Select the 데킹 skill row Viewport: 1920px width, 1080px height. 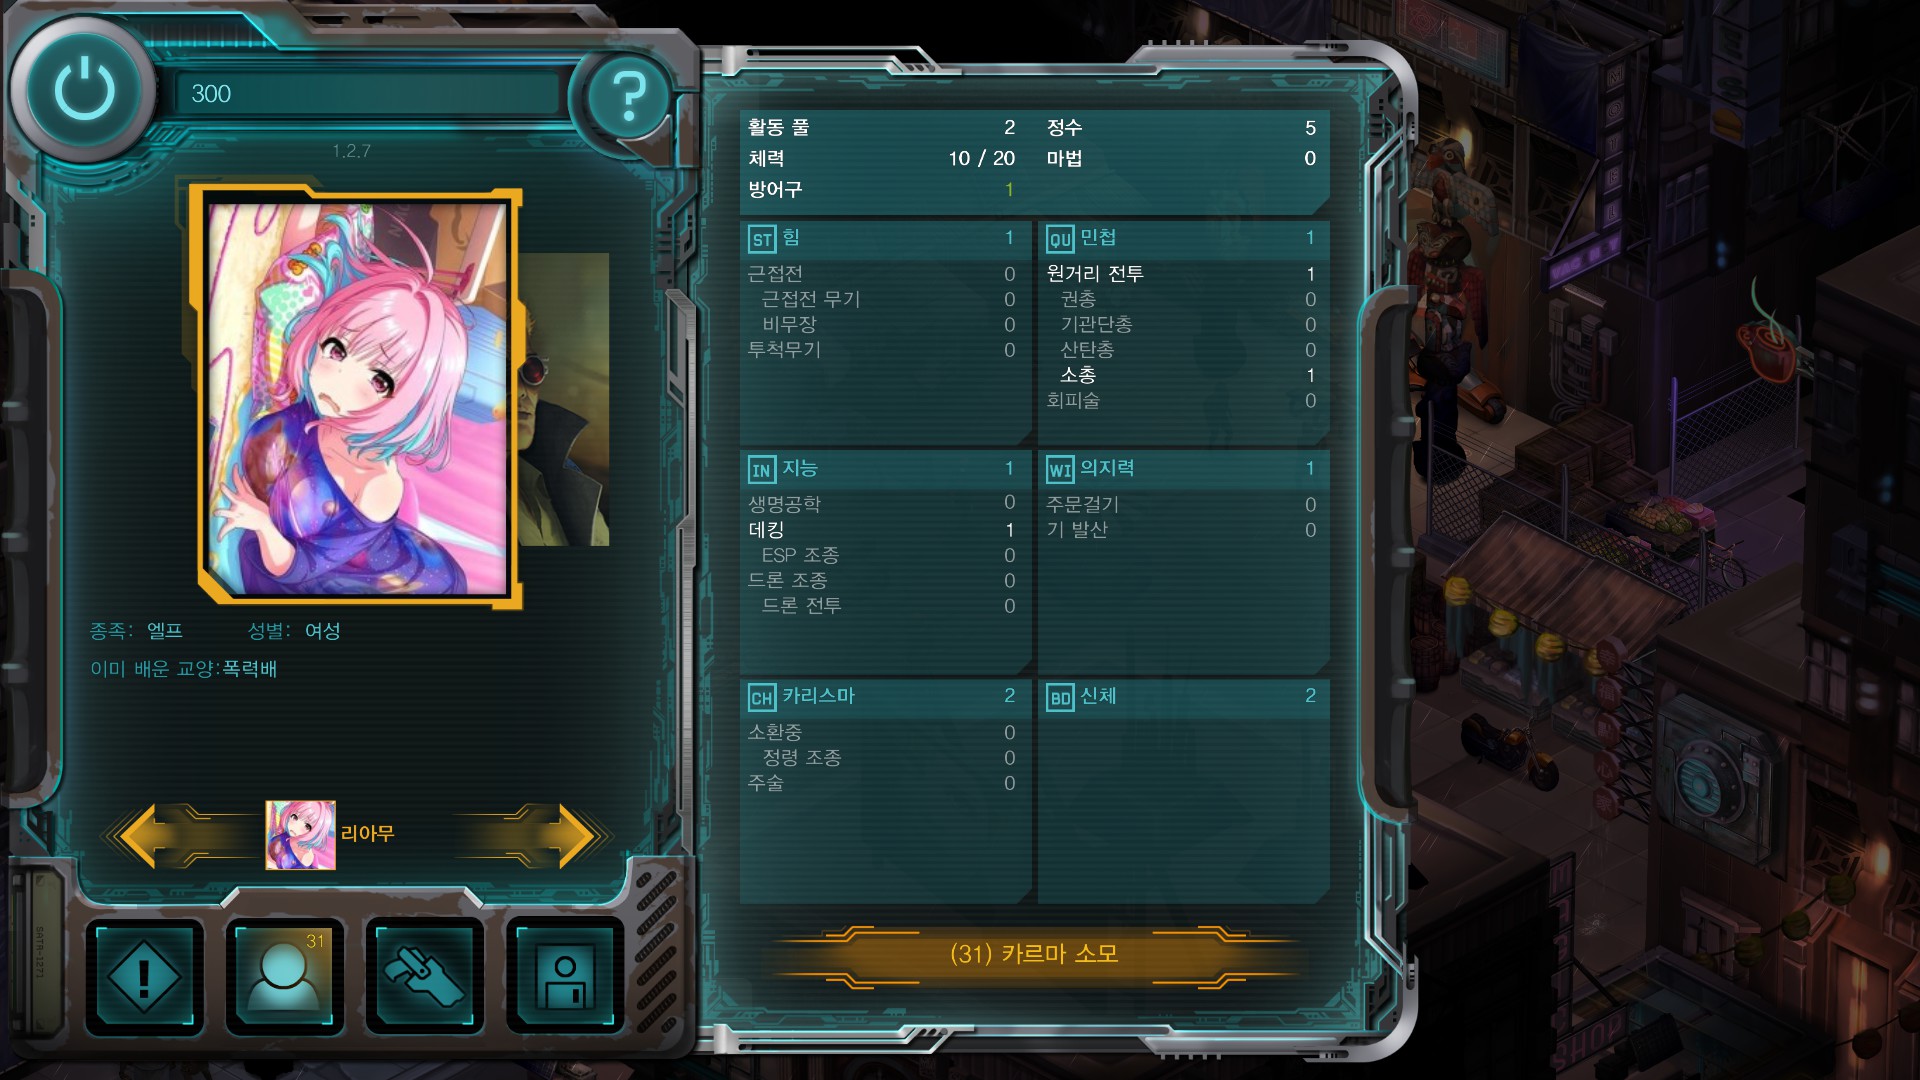click(883, 530)
